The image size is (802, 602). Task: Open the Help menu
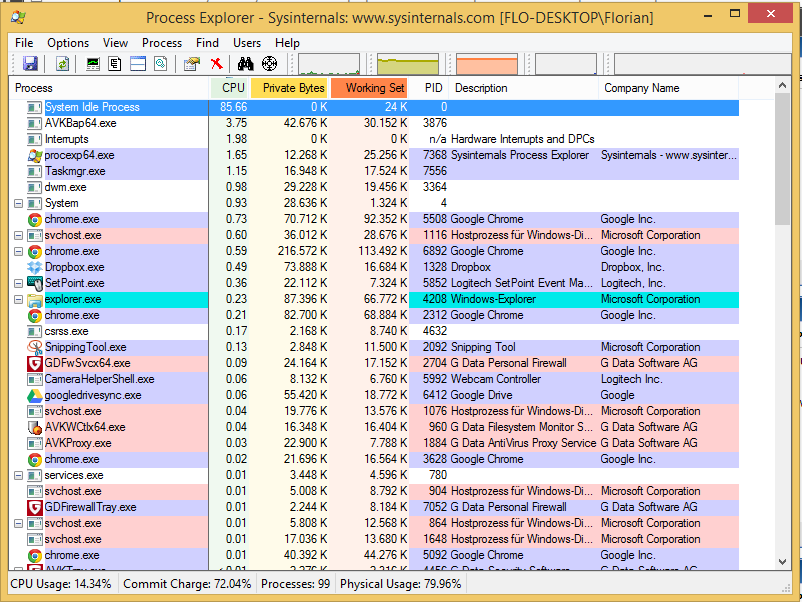coord(287,43)
